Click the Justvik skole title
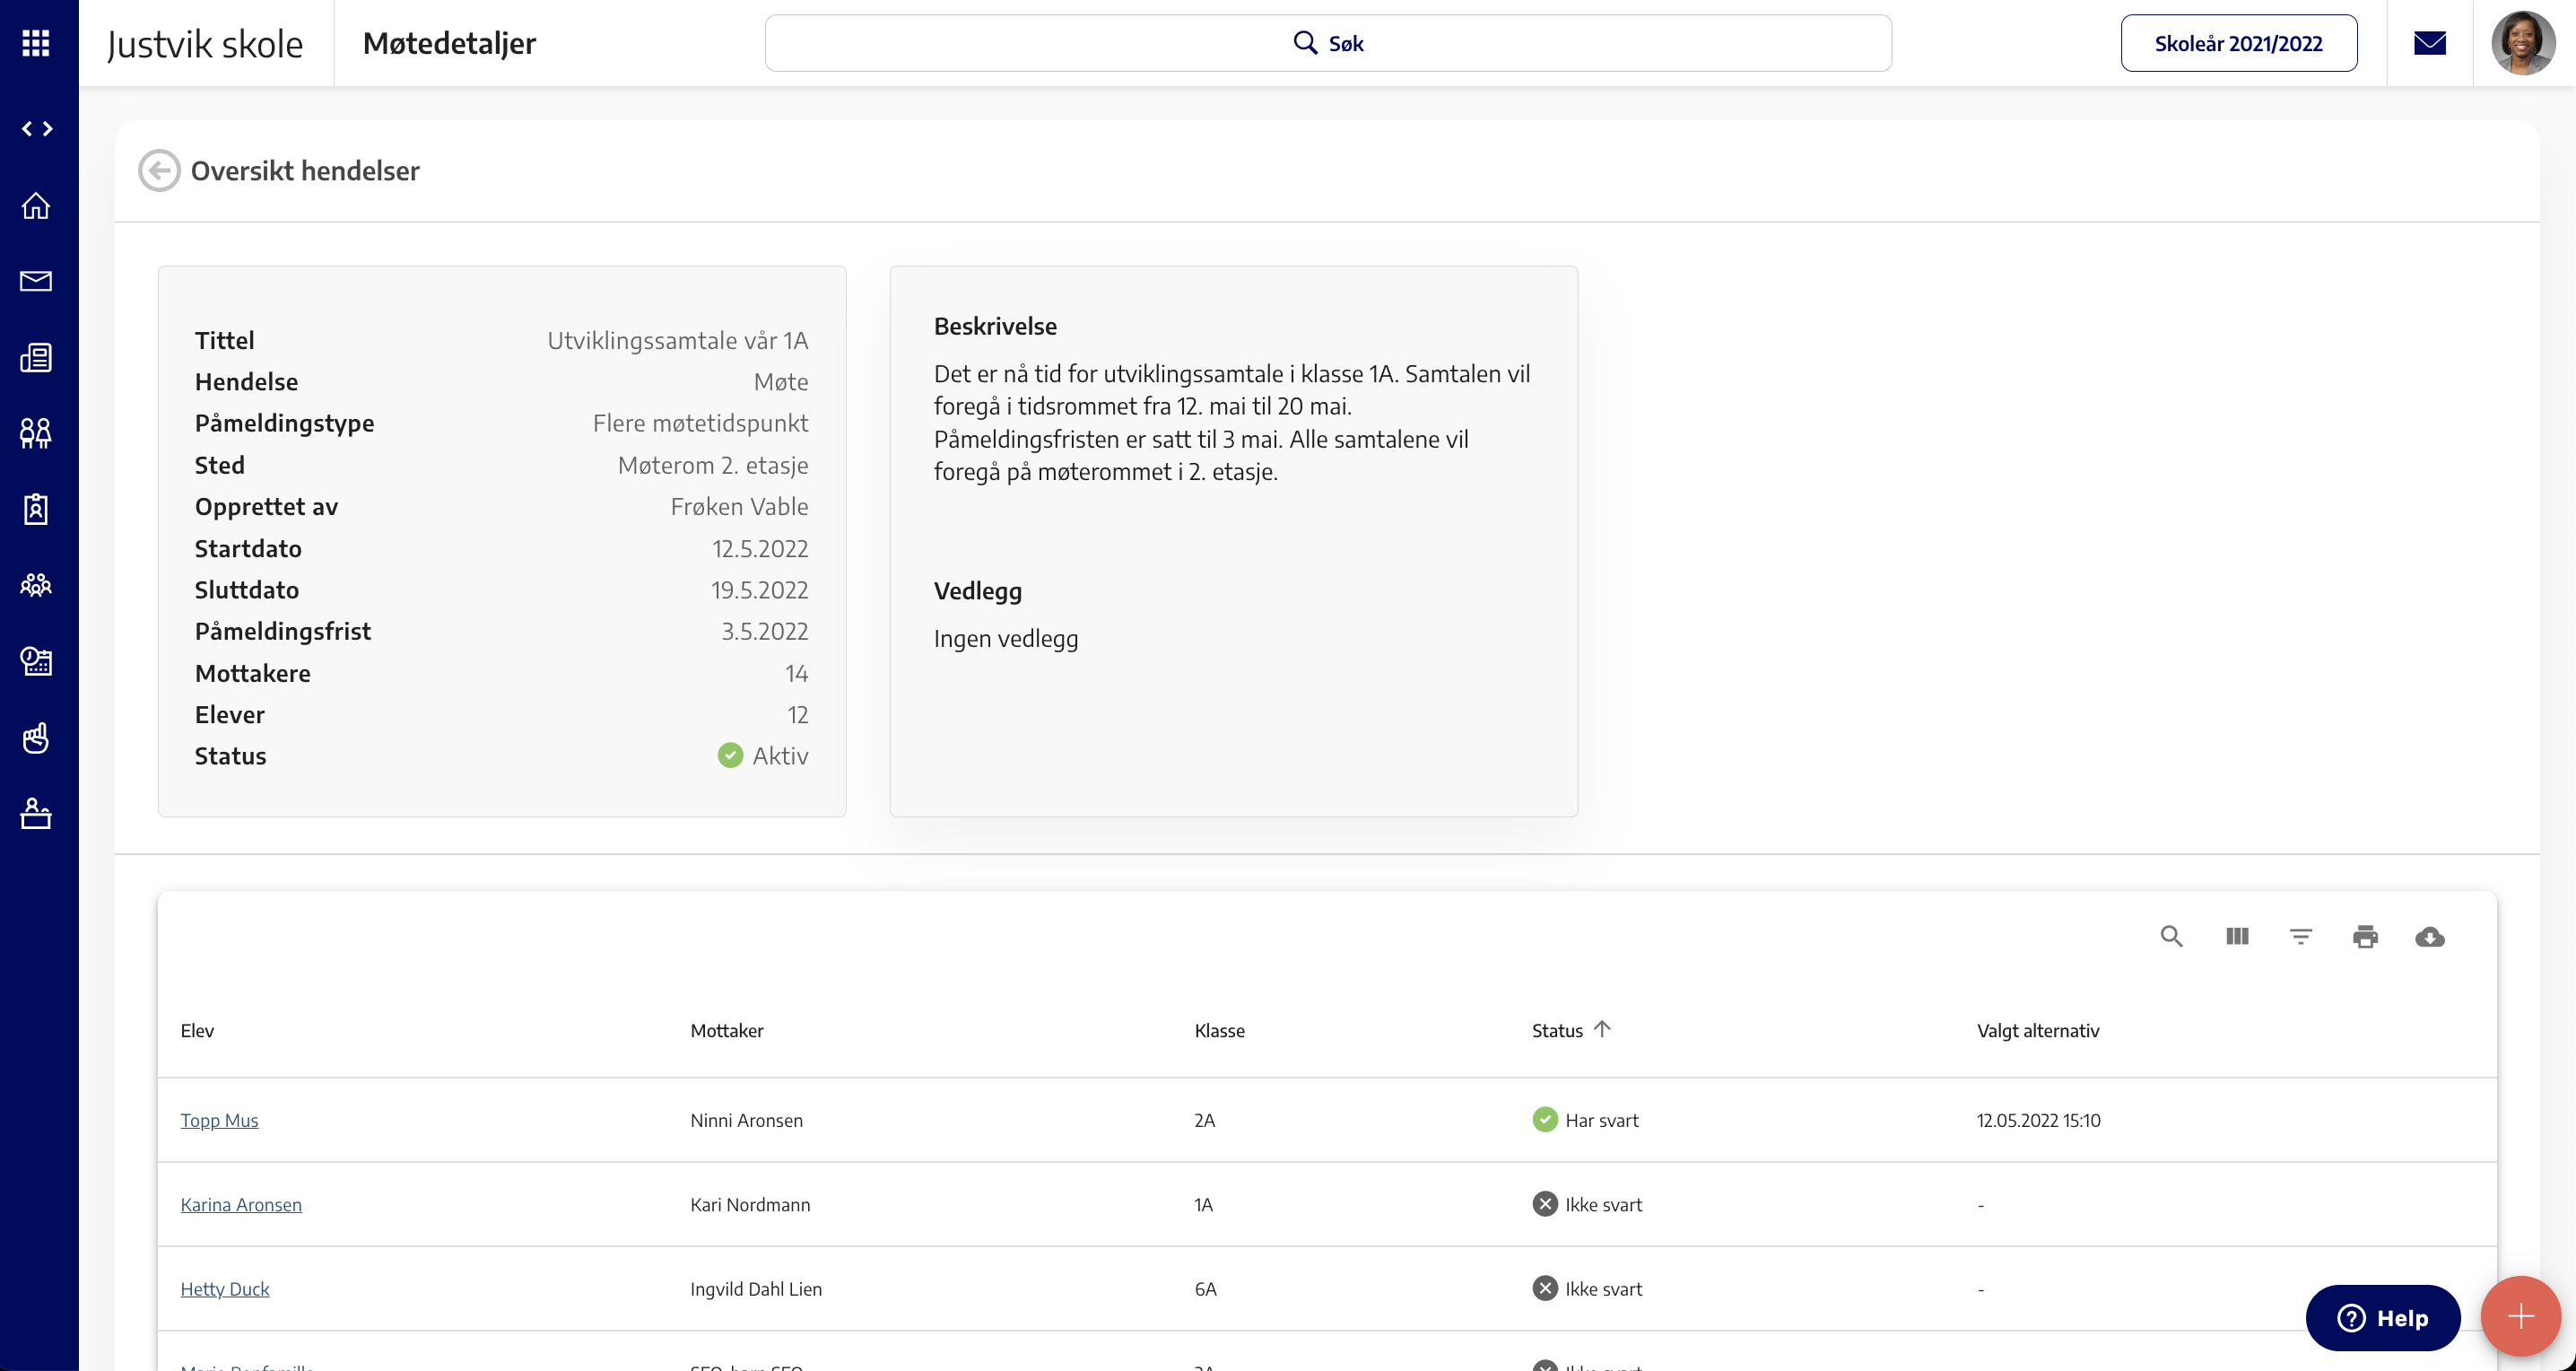Screen dimensions: 2576x1371 coord(205,44)
